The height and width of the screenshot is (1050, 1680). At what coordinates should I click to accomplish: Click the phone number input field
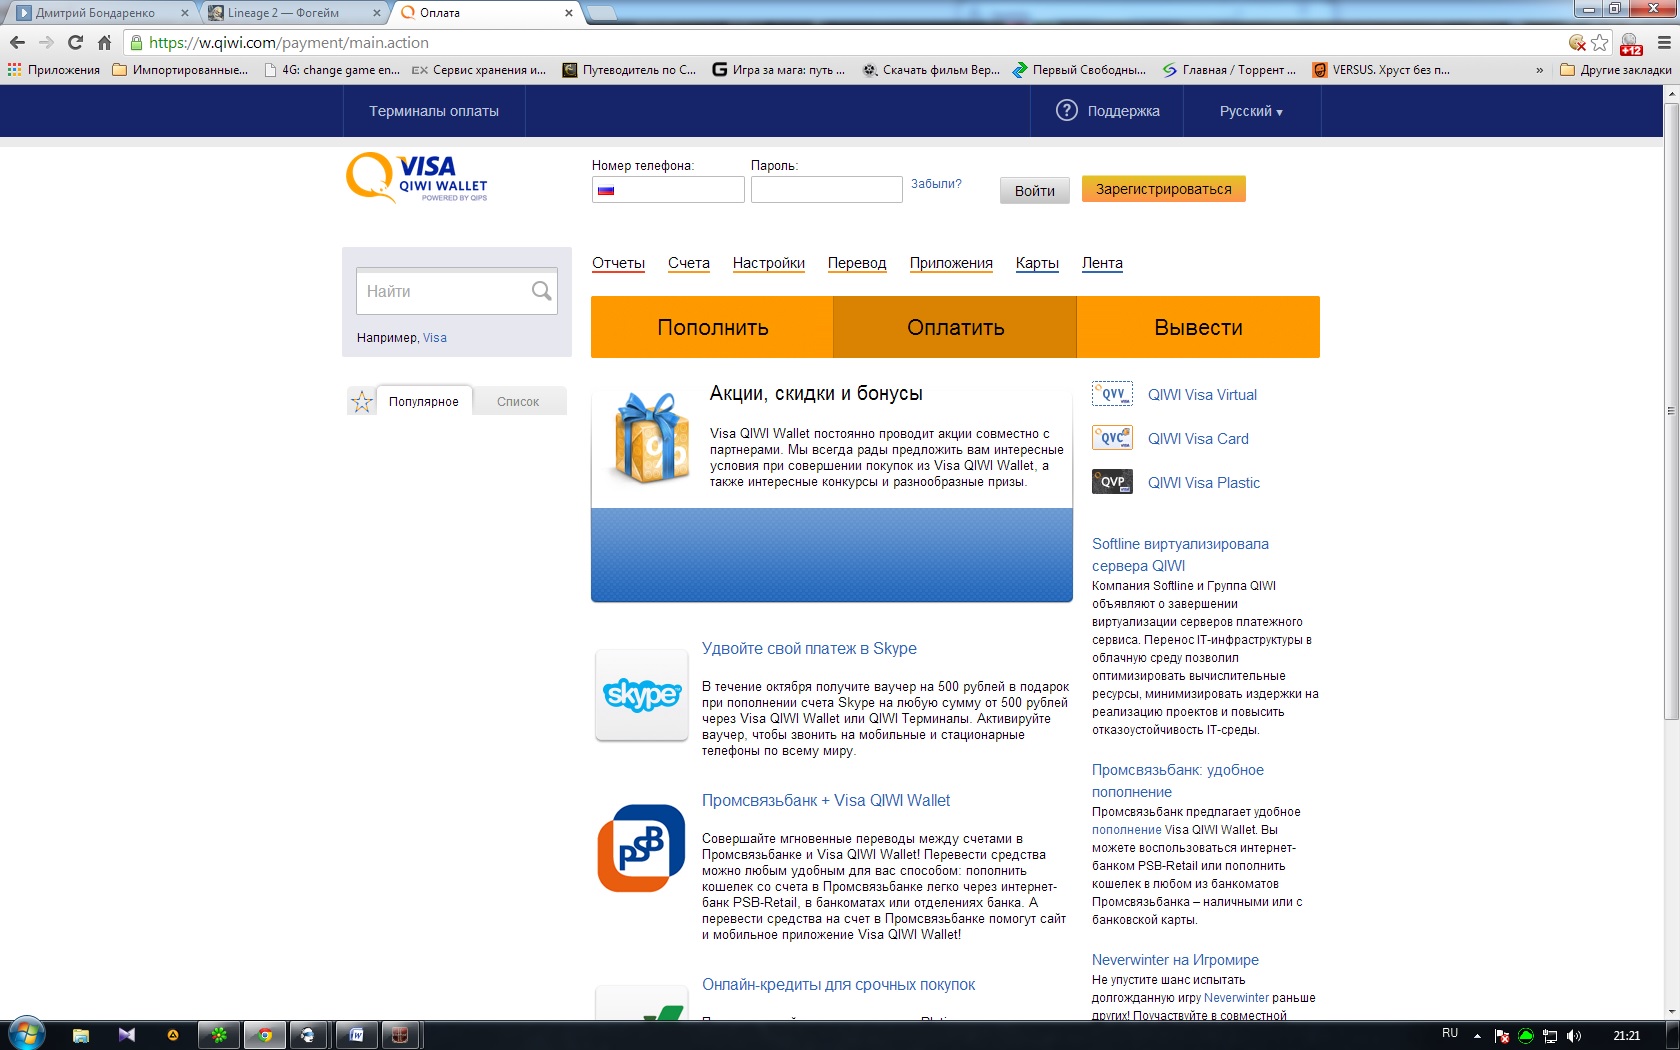click(x=668, y=189)
